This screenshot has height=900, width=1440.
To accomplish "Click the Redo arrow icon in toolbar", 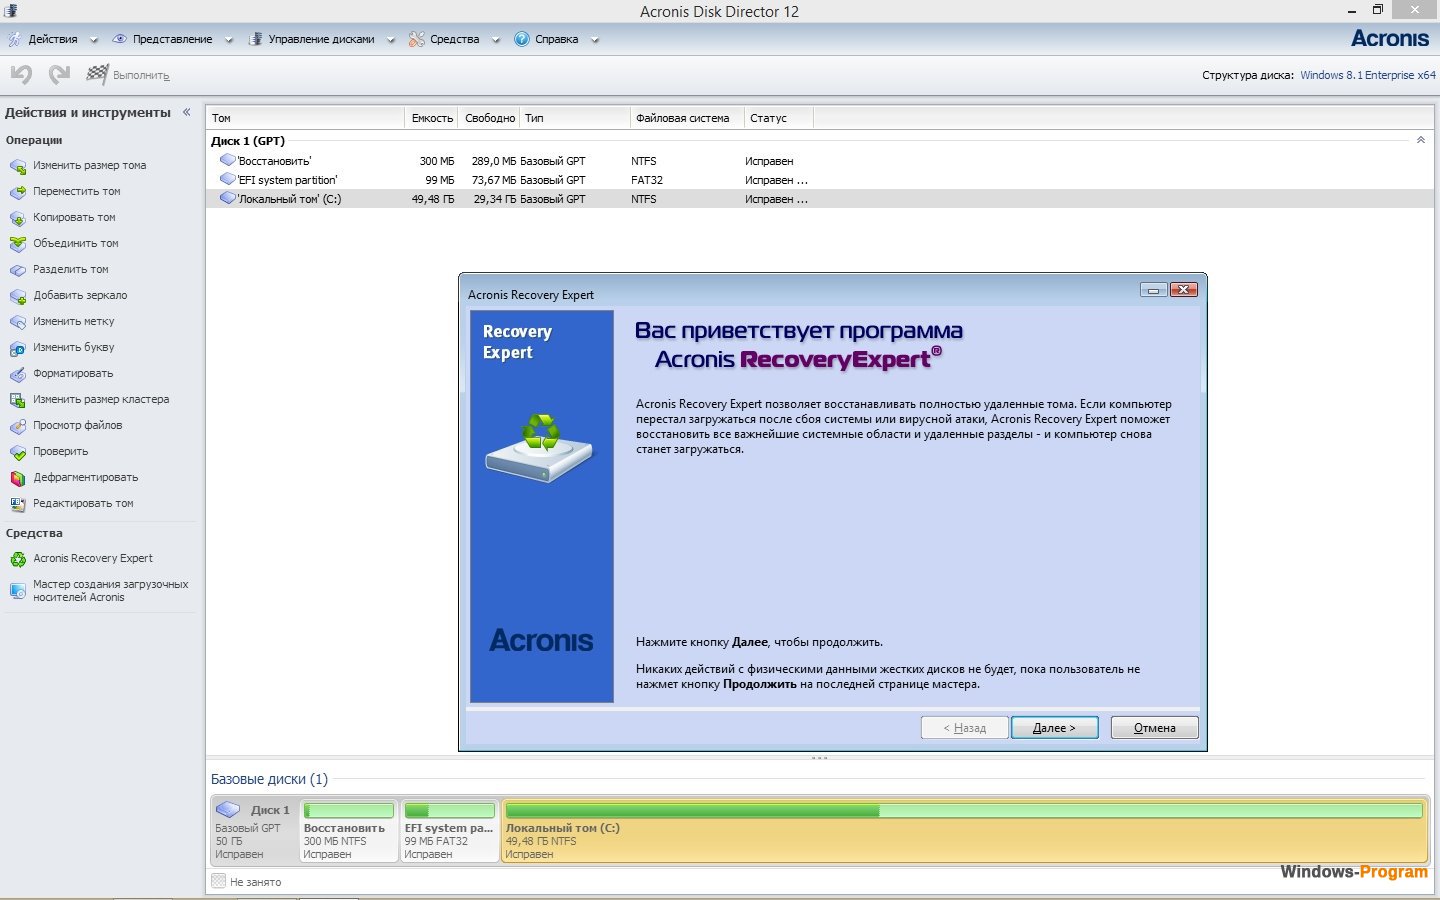I will tap(59, 74).
